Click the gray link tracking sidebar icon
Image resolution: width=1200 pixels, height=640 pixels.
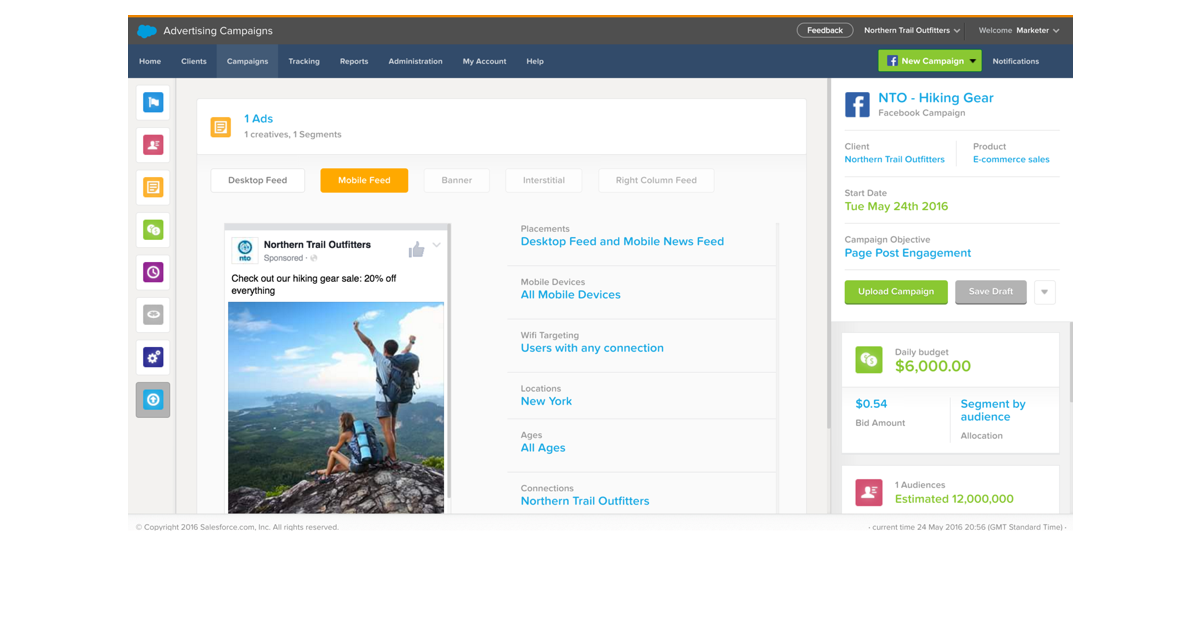(153, 315)
